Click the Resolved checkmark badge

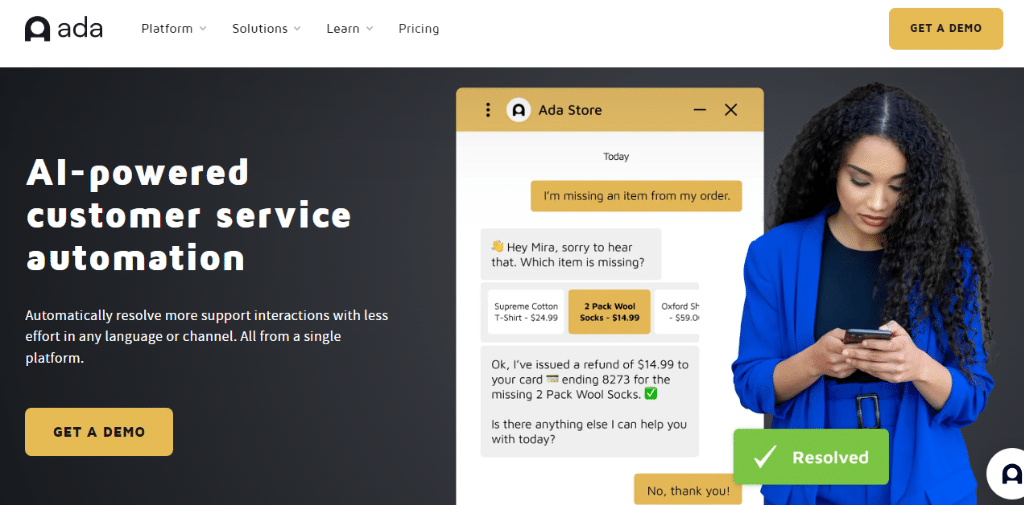(x=810, y=457)
